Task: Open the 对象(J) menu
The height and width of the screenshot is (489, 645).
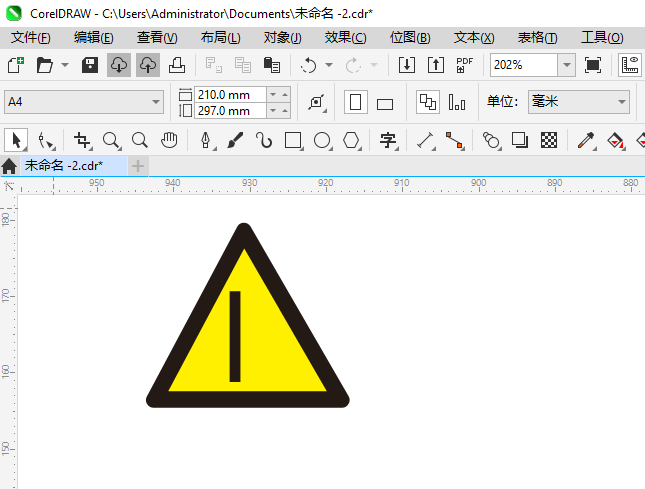Action: (283, 38)
